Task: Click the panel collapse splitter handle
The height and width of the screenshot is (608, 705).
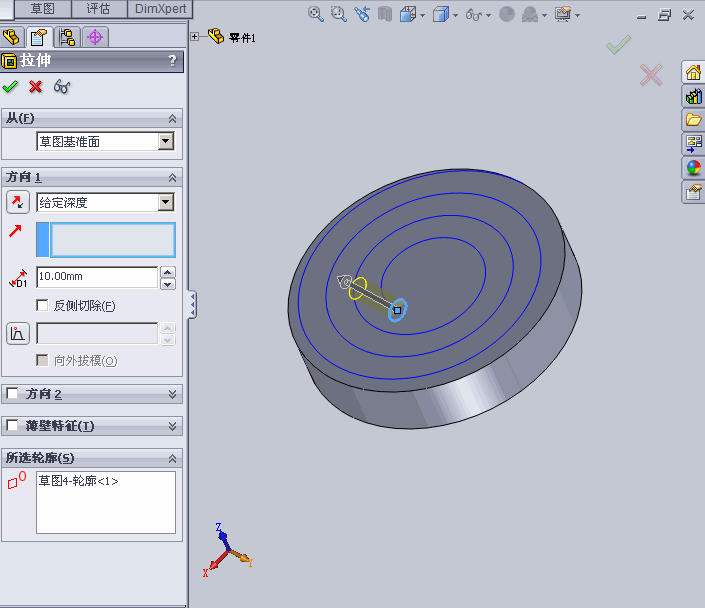Action: 192,304
